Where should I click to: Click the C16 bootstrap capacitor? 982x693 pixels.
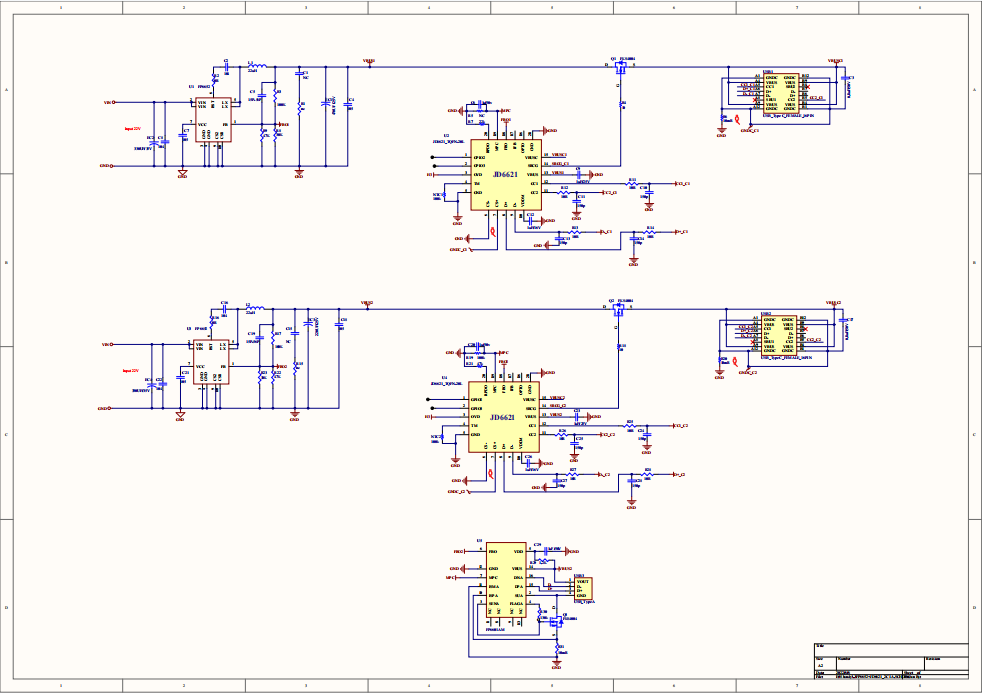point(224,309)
